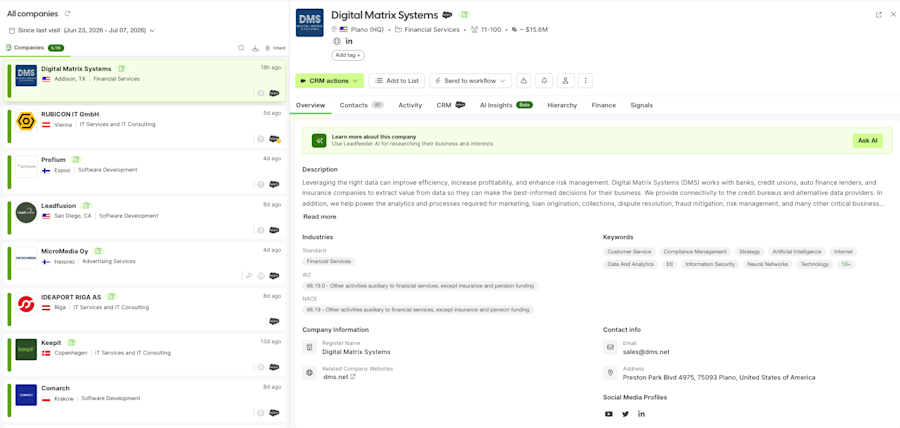
Task: Click green note badge beside detail panel title
Action: (x=464, y=15)
